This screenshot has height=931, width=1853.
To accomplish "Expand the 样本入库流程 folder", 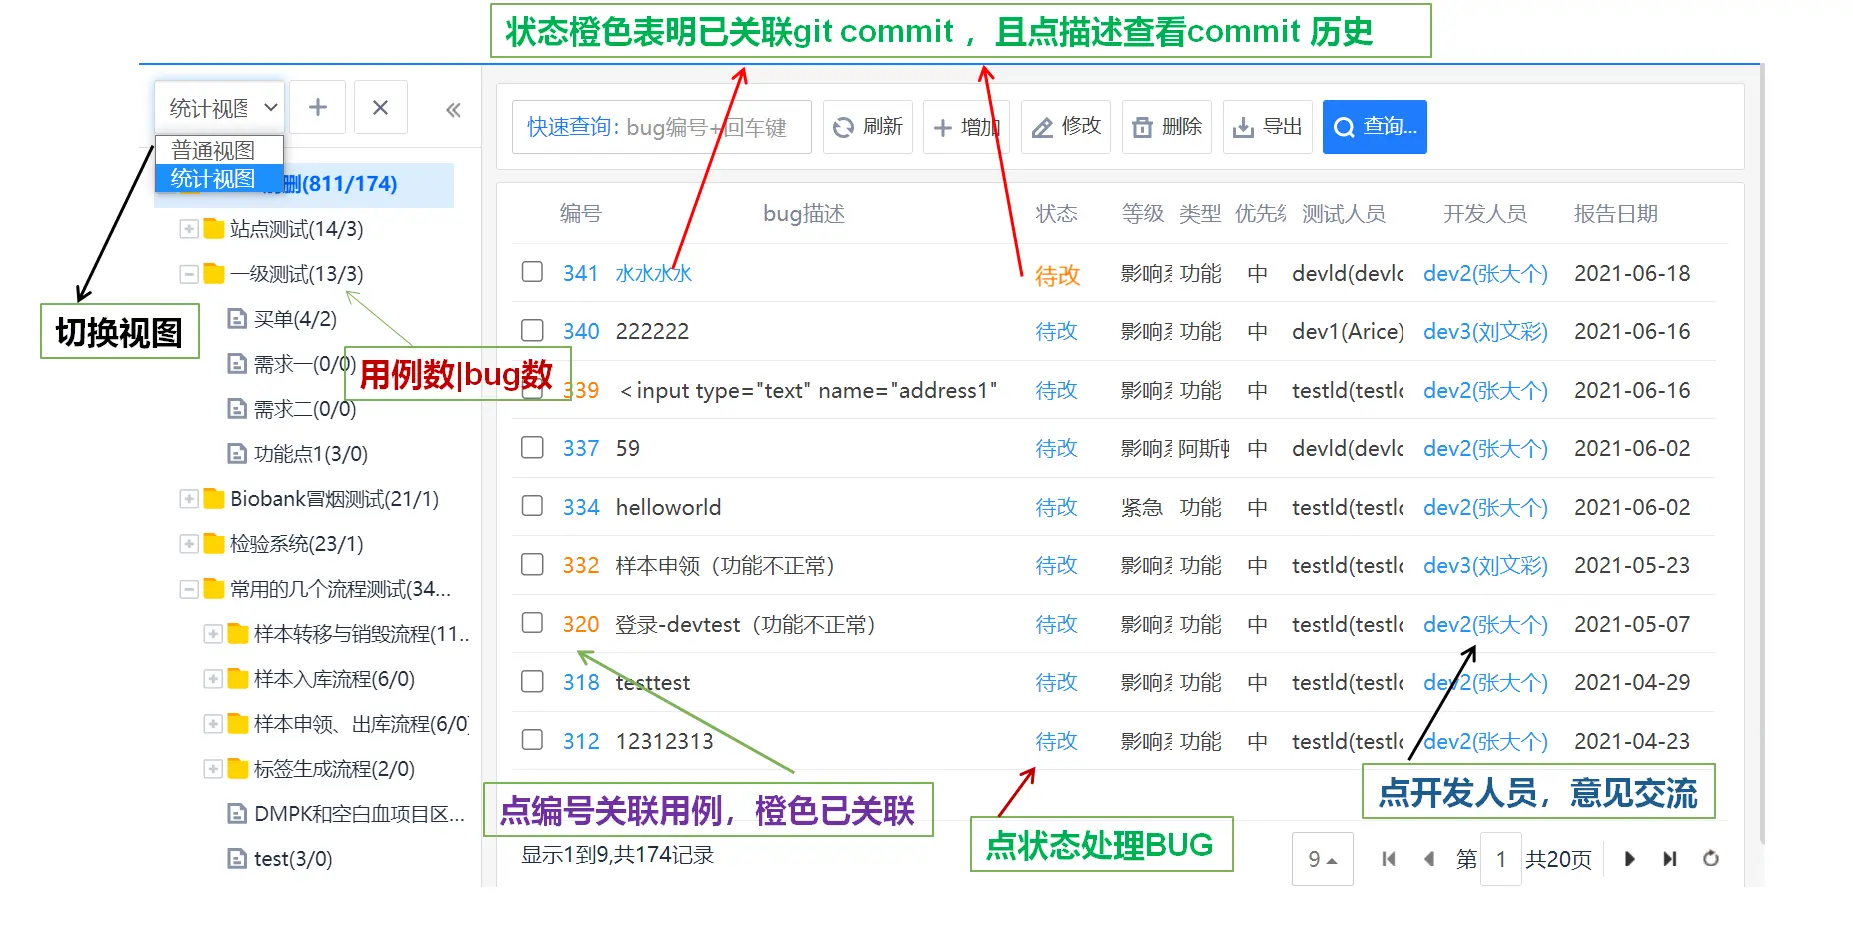I will (x=212, y=679).
